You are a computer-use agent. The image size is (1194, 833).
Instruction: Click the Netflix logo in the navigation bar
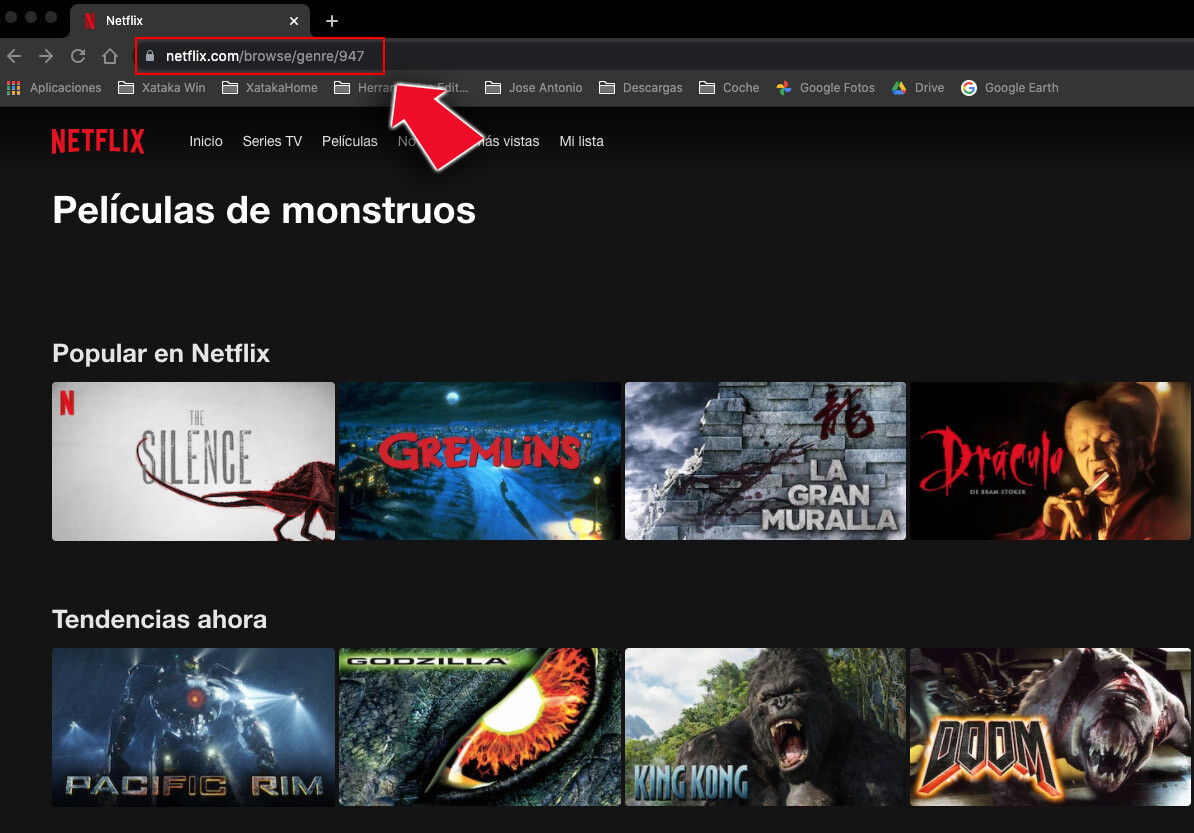point(97,140)
